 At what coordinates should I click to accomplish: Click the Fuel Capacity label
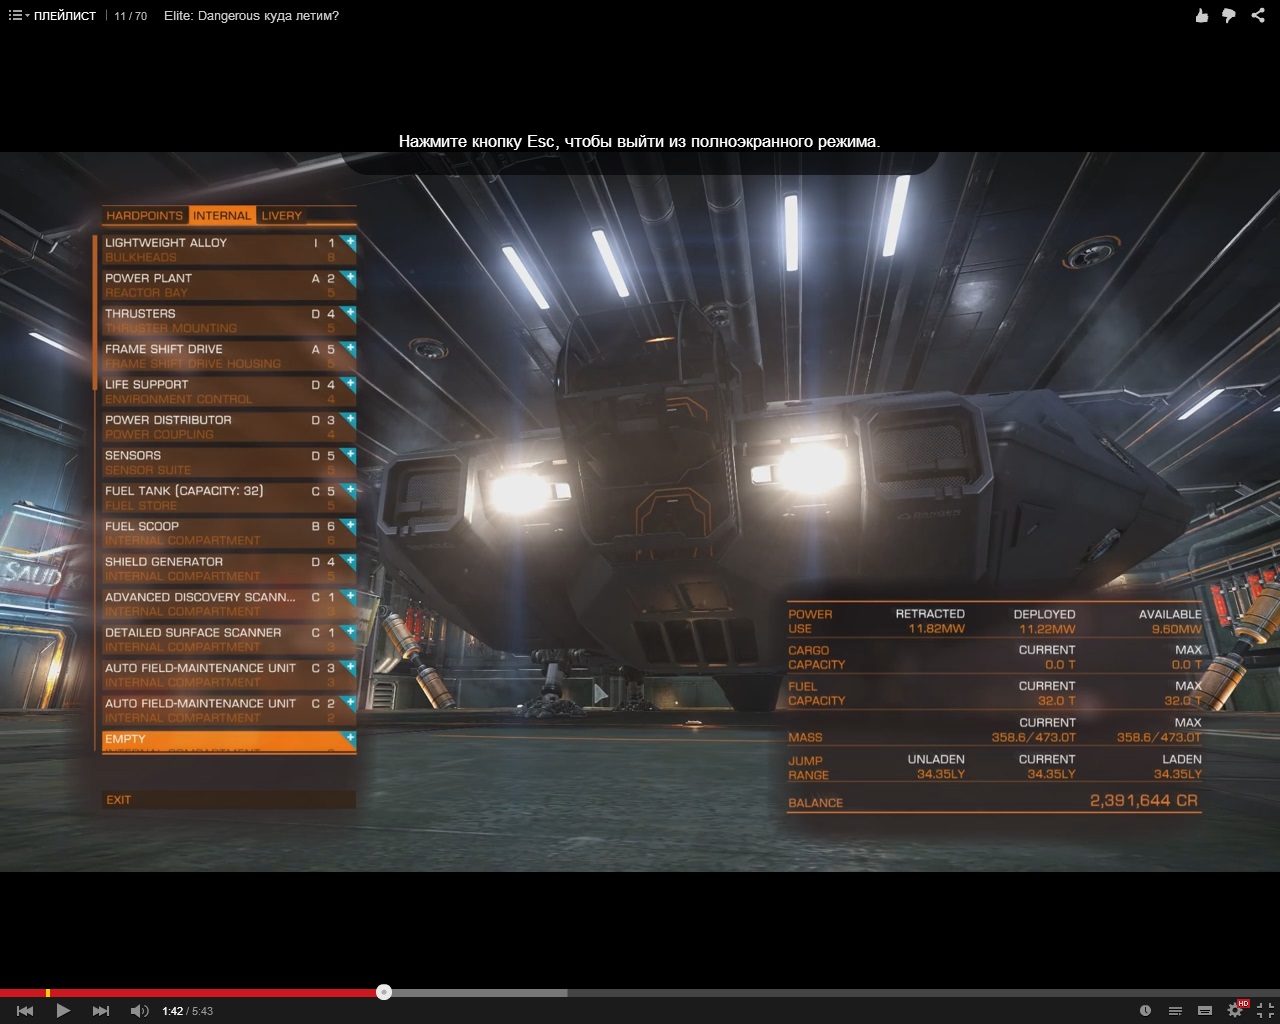click(x=816, y=693)
